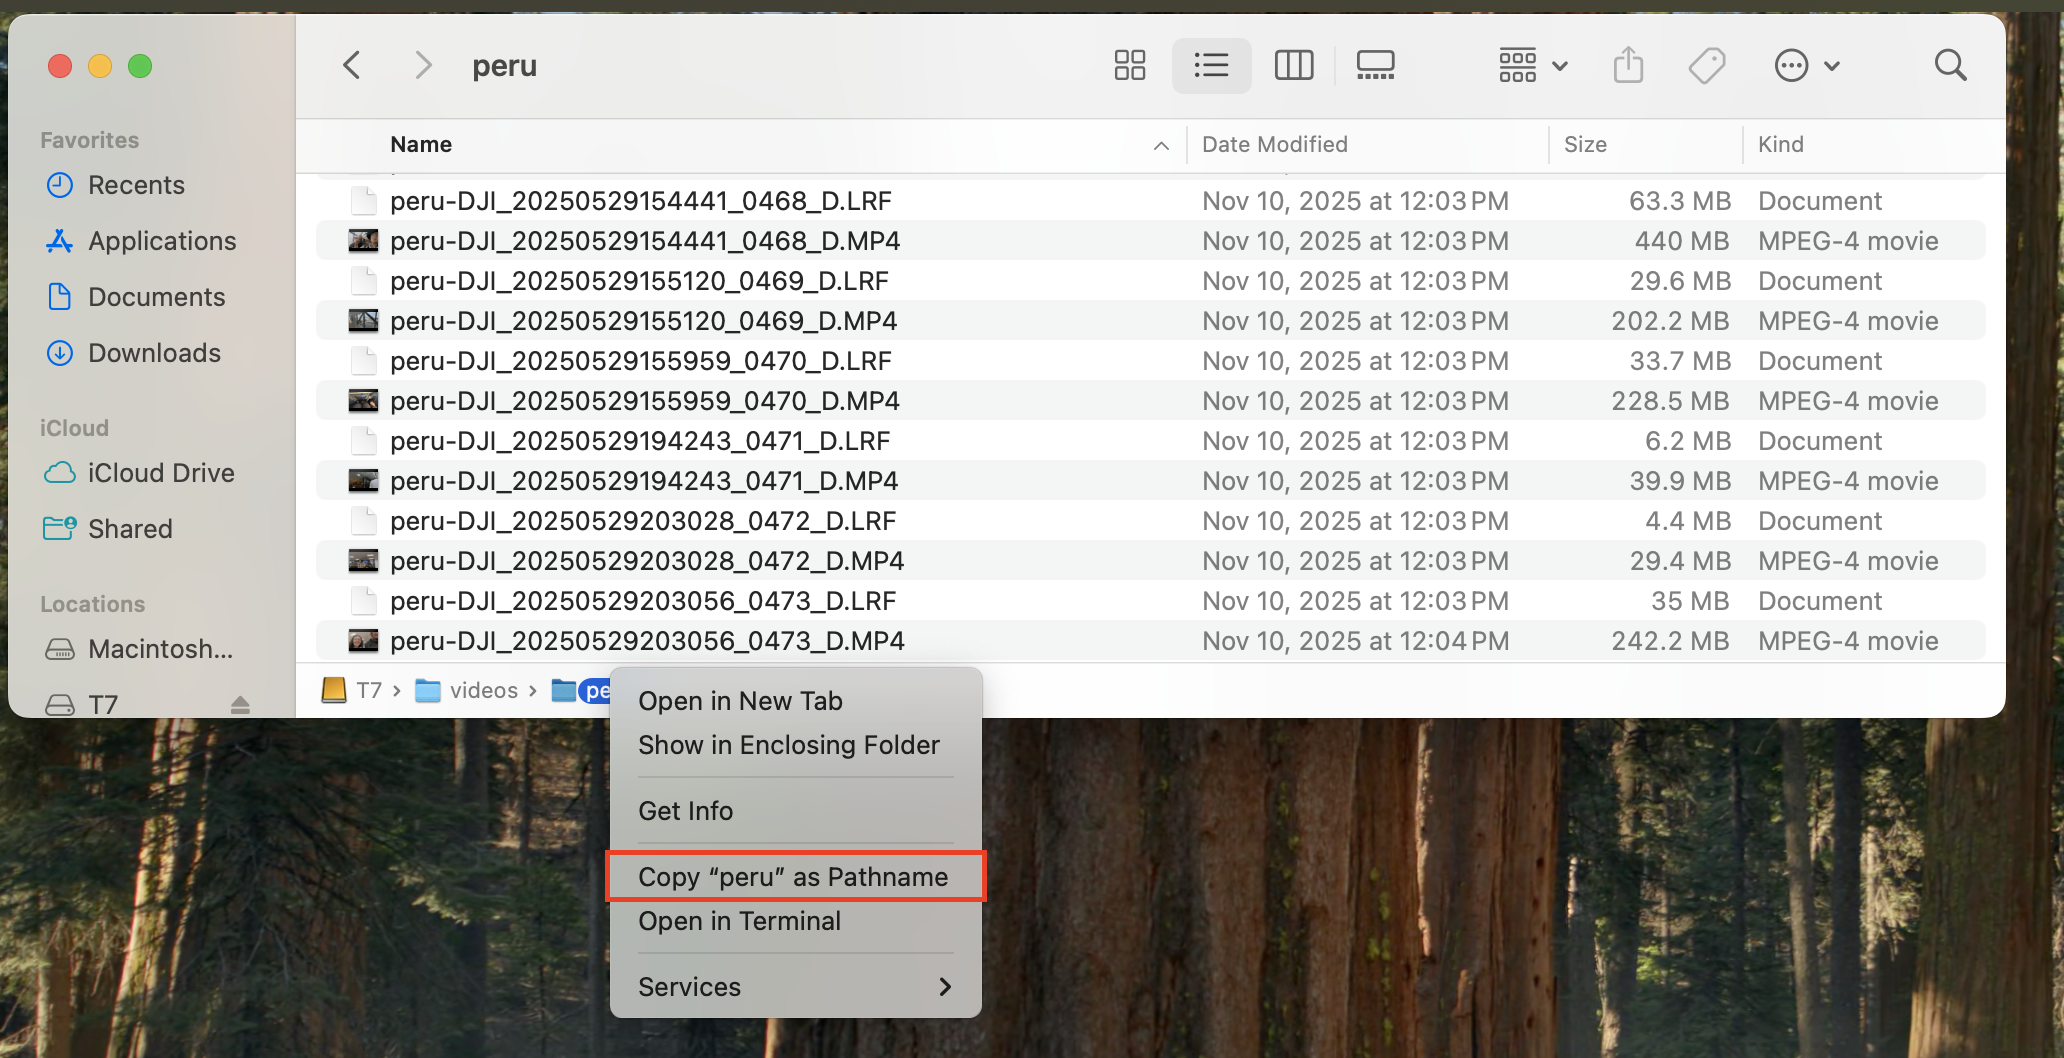This screenshot has width=2064, height=1058.
Task: Switch to gallery view
Action: 1375,66
